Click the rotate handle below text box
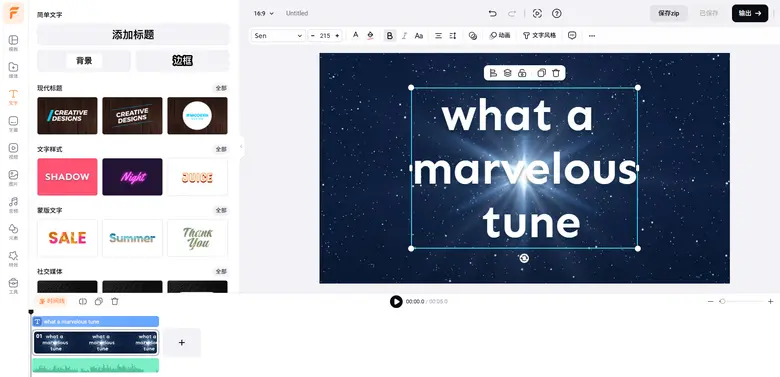Screen dimensions: 780x377 [524, 258]
